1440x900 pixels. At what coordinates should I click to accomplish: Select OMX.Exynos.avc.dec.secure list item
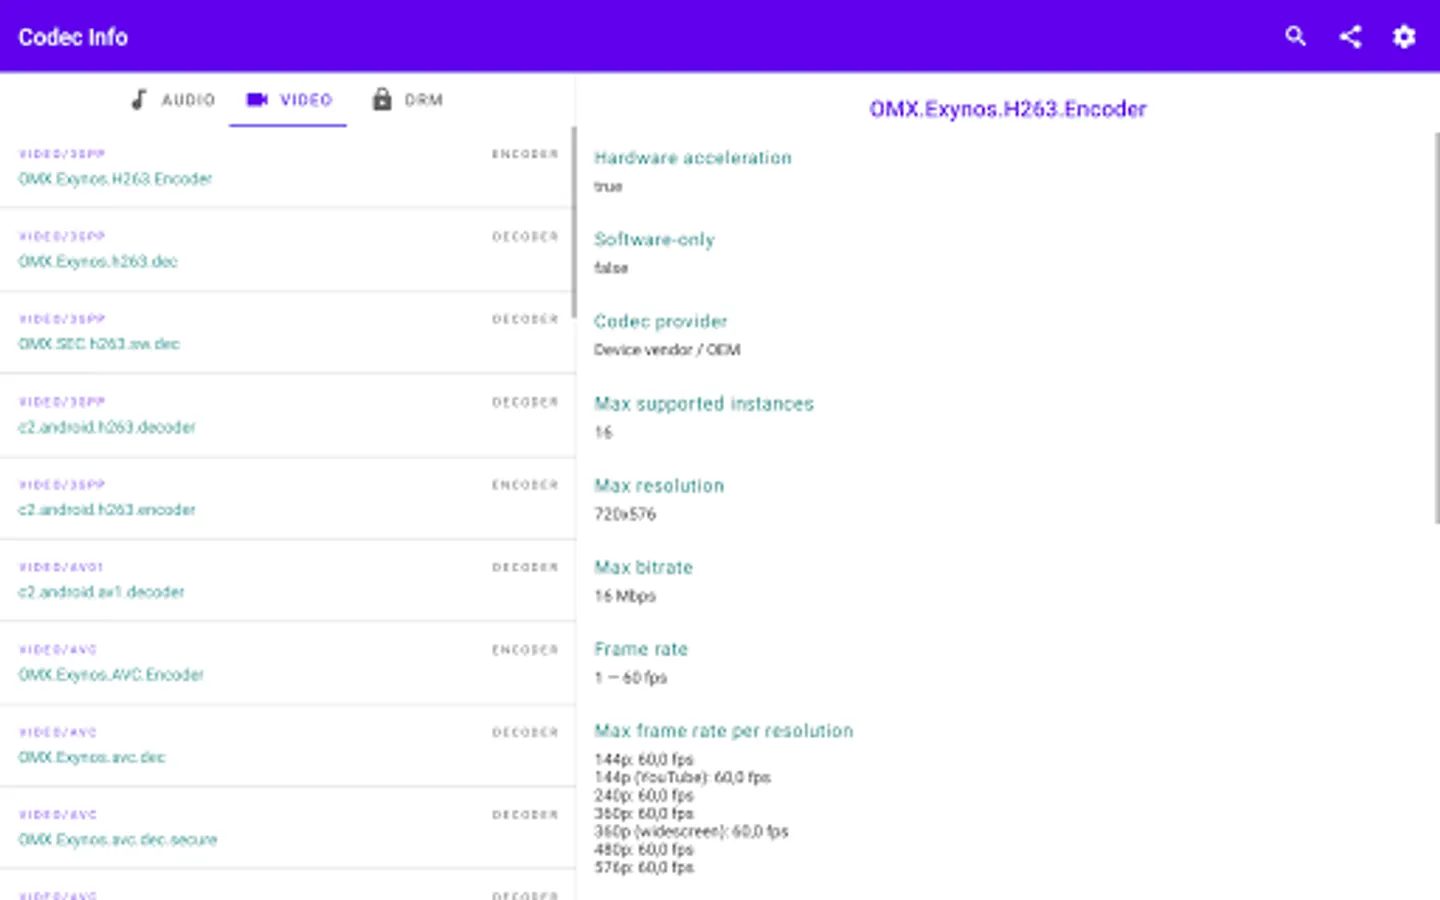[287, 829]
